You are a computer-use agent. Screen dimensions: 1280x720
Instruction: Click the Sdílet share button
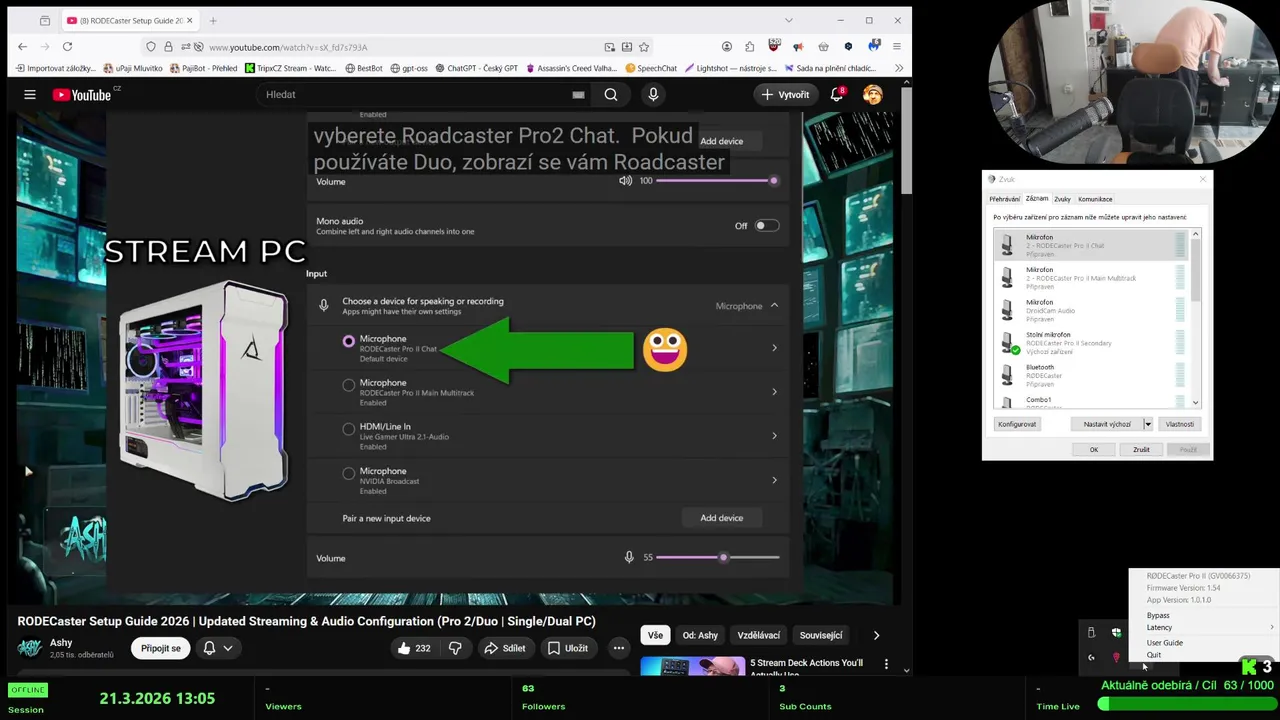(x=504, y=648)
